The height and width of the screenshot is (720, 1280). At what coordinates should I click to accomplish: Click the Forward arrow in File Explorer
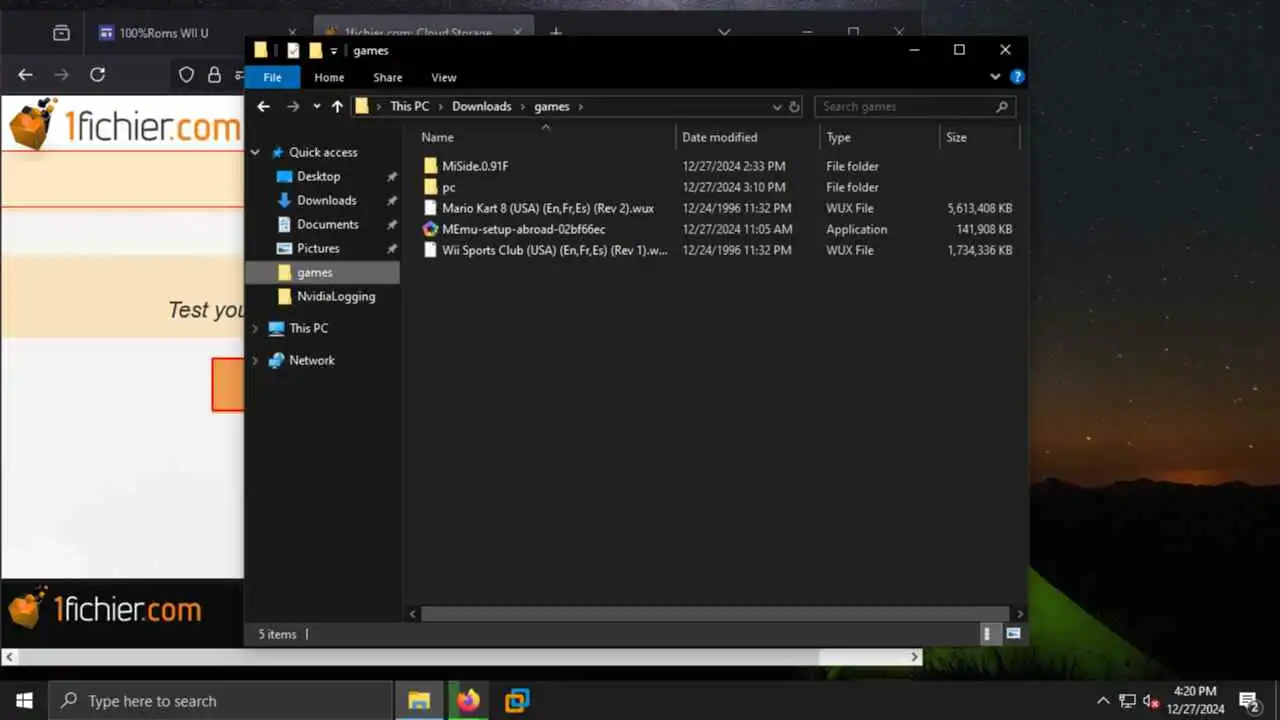click(293, 106)
